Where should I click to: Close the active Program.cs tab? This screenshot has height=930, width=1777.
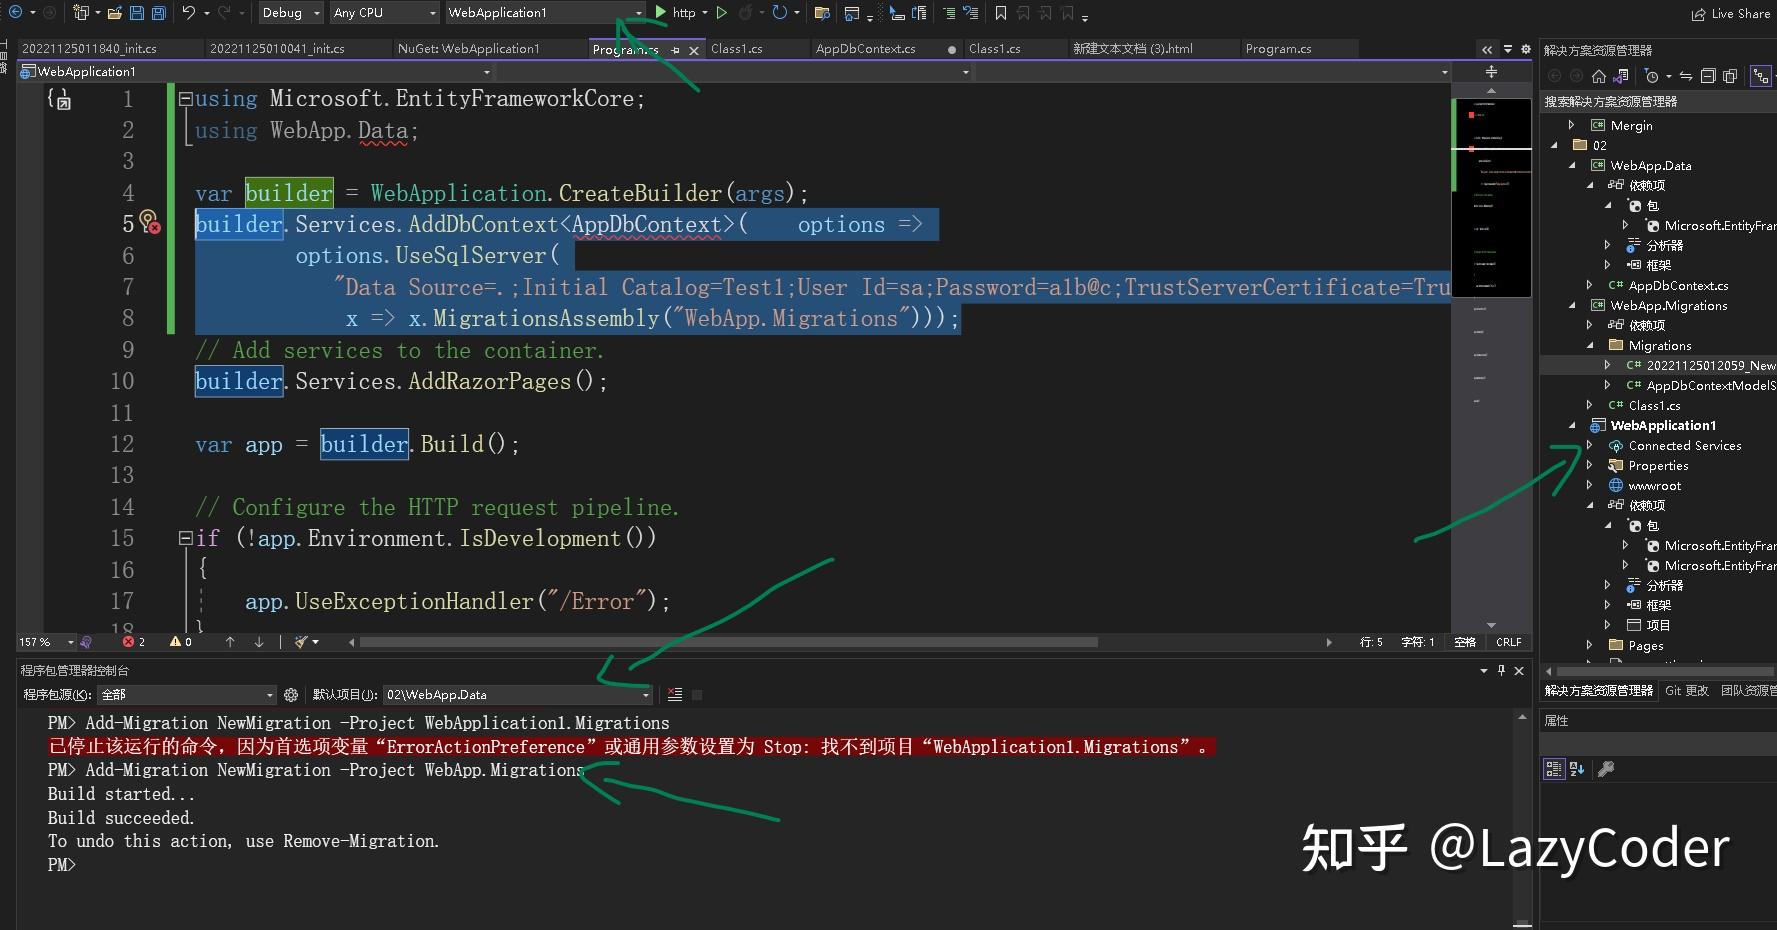[694, 50]
